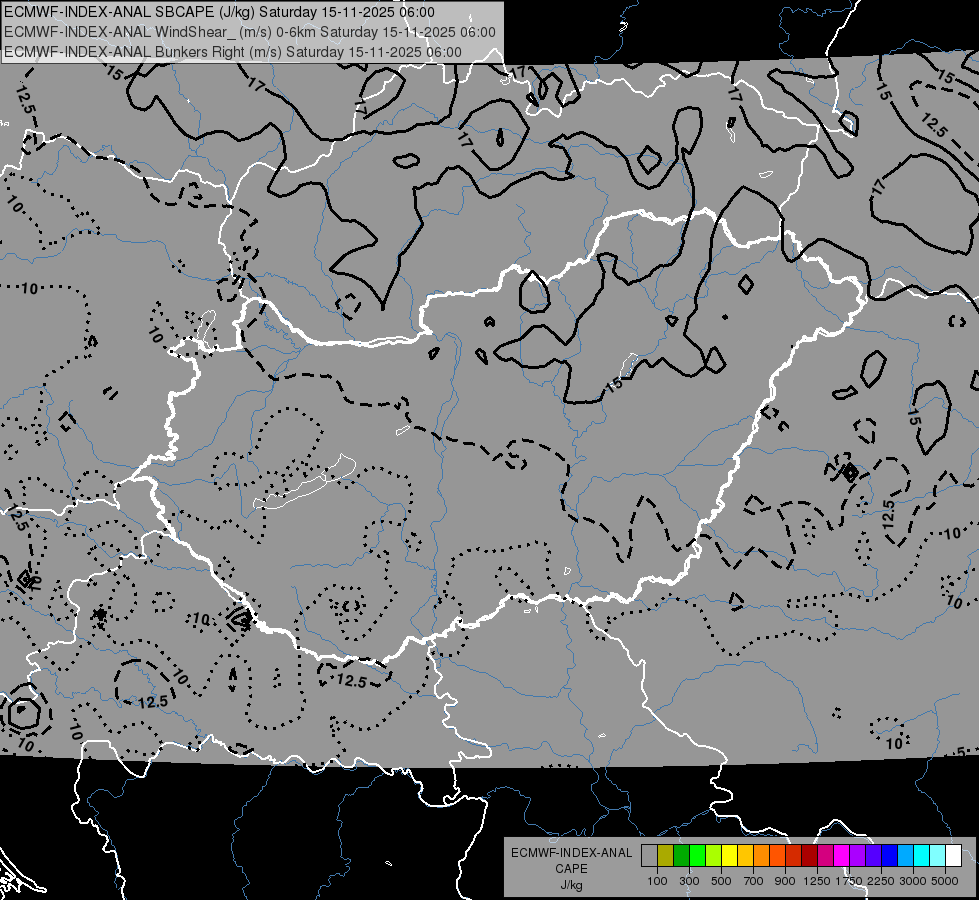Image resolution: width=979 pixels, height=900 pixels.
Task: Pick the cyan swatch after 3000
Action: point(922,856)
